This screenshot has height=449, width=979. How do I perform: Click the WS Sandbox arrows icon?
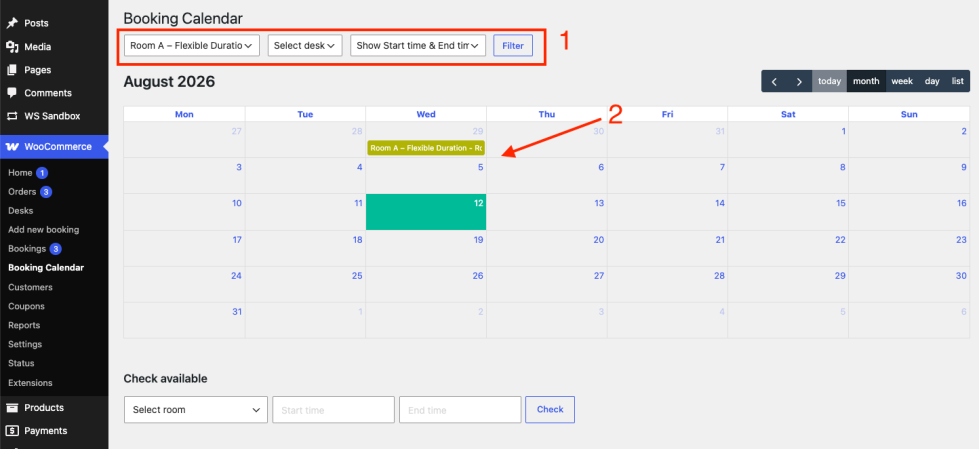click(x=12, y=116)
